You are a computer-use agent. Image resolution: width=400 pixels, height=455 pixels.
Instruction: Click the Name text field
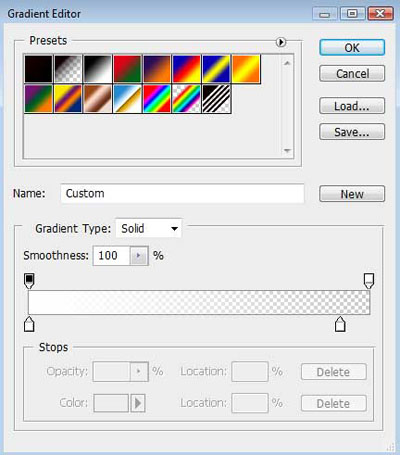[182, 193]
